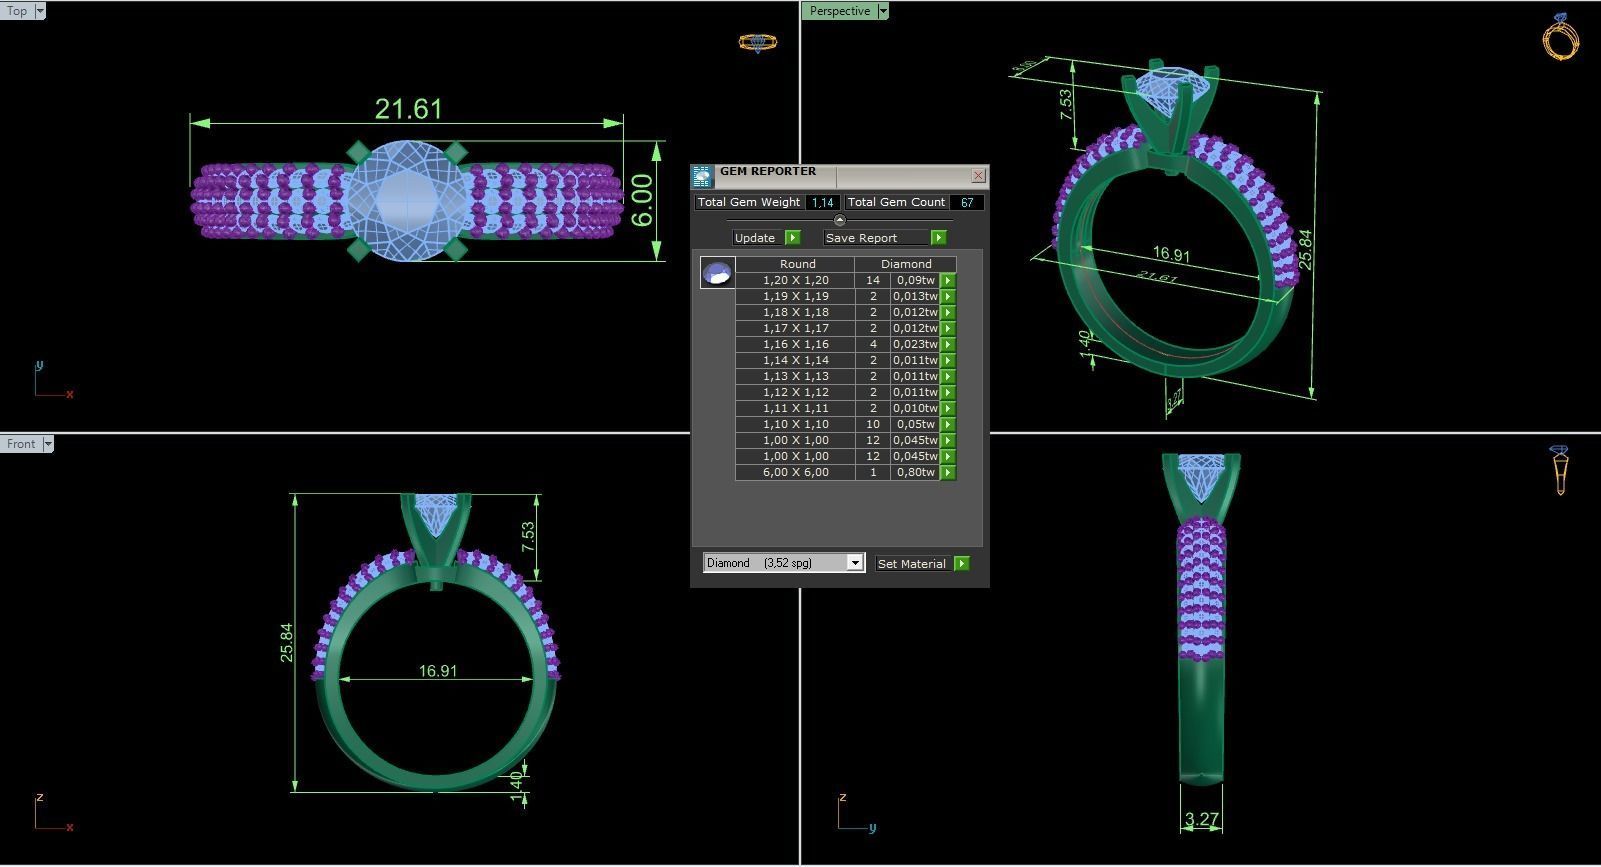Click the Set Material button
The height and width of the screenshot is (867, 1601).
[x=912, y=564]
